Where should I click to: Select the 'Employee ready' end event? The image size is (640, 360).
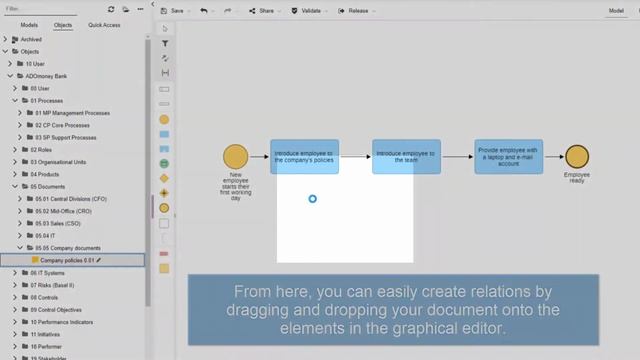pos(577,156)
